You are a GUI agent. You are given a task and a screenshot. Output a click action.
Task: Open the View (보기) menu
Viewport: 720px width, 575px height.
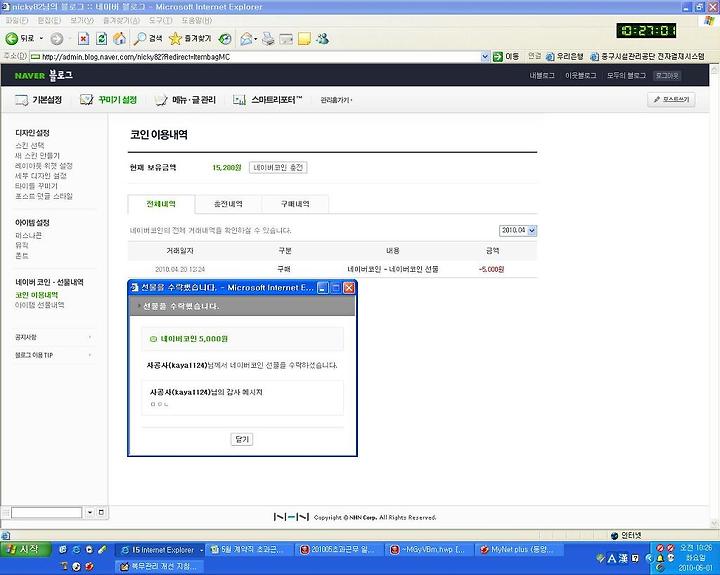pyautogui.click(x=82, y=20)
